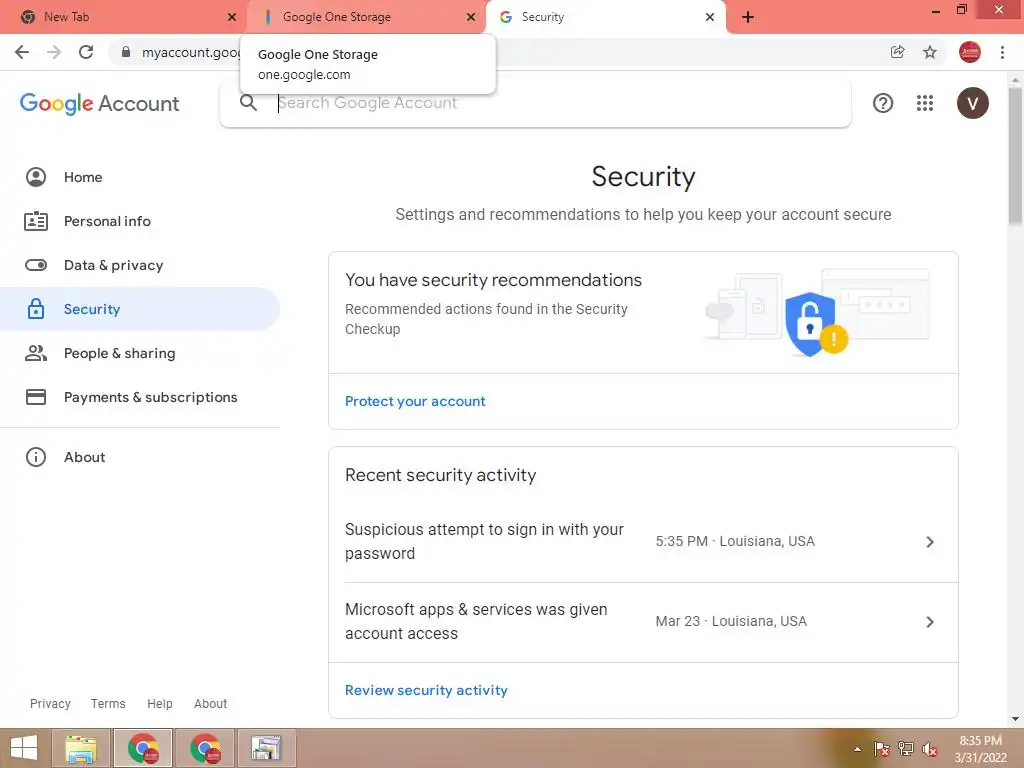Open the Suspicious attempt to sign in entry

[643, 541]
